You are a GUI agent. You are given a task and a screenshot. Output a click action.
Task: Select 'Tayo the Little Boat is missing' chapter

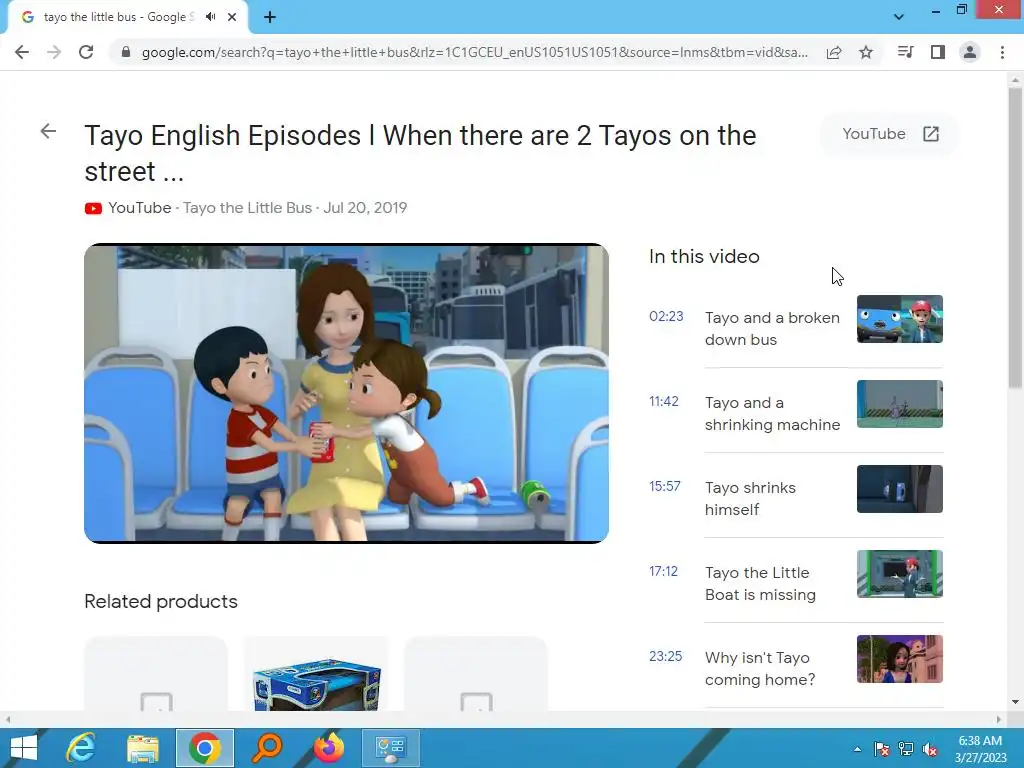(x=760, y=583)
